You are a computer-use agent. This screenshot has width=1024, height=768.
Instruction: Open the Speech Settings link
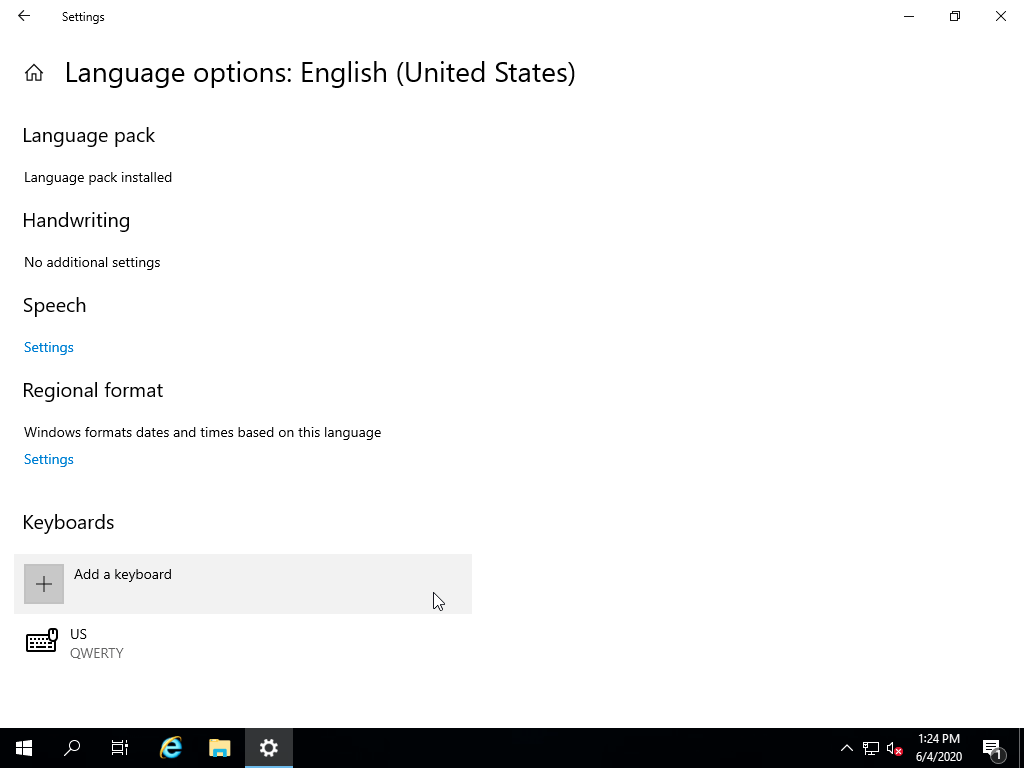point(49,347)
